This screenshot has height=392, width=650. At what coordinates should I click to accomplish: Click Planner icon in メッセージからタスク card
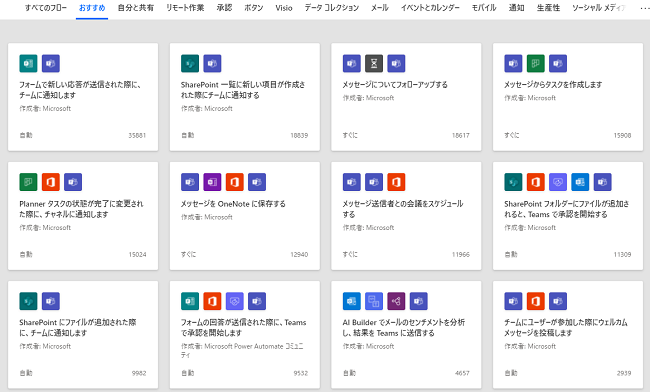pos(536,63)
